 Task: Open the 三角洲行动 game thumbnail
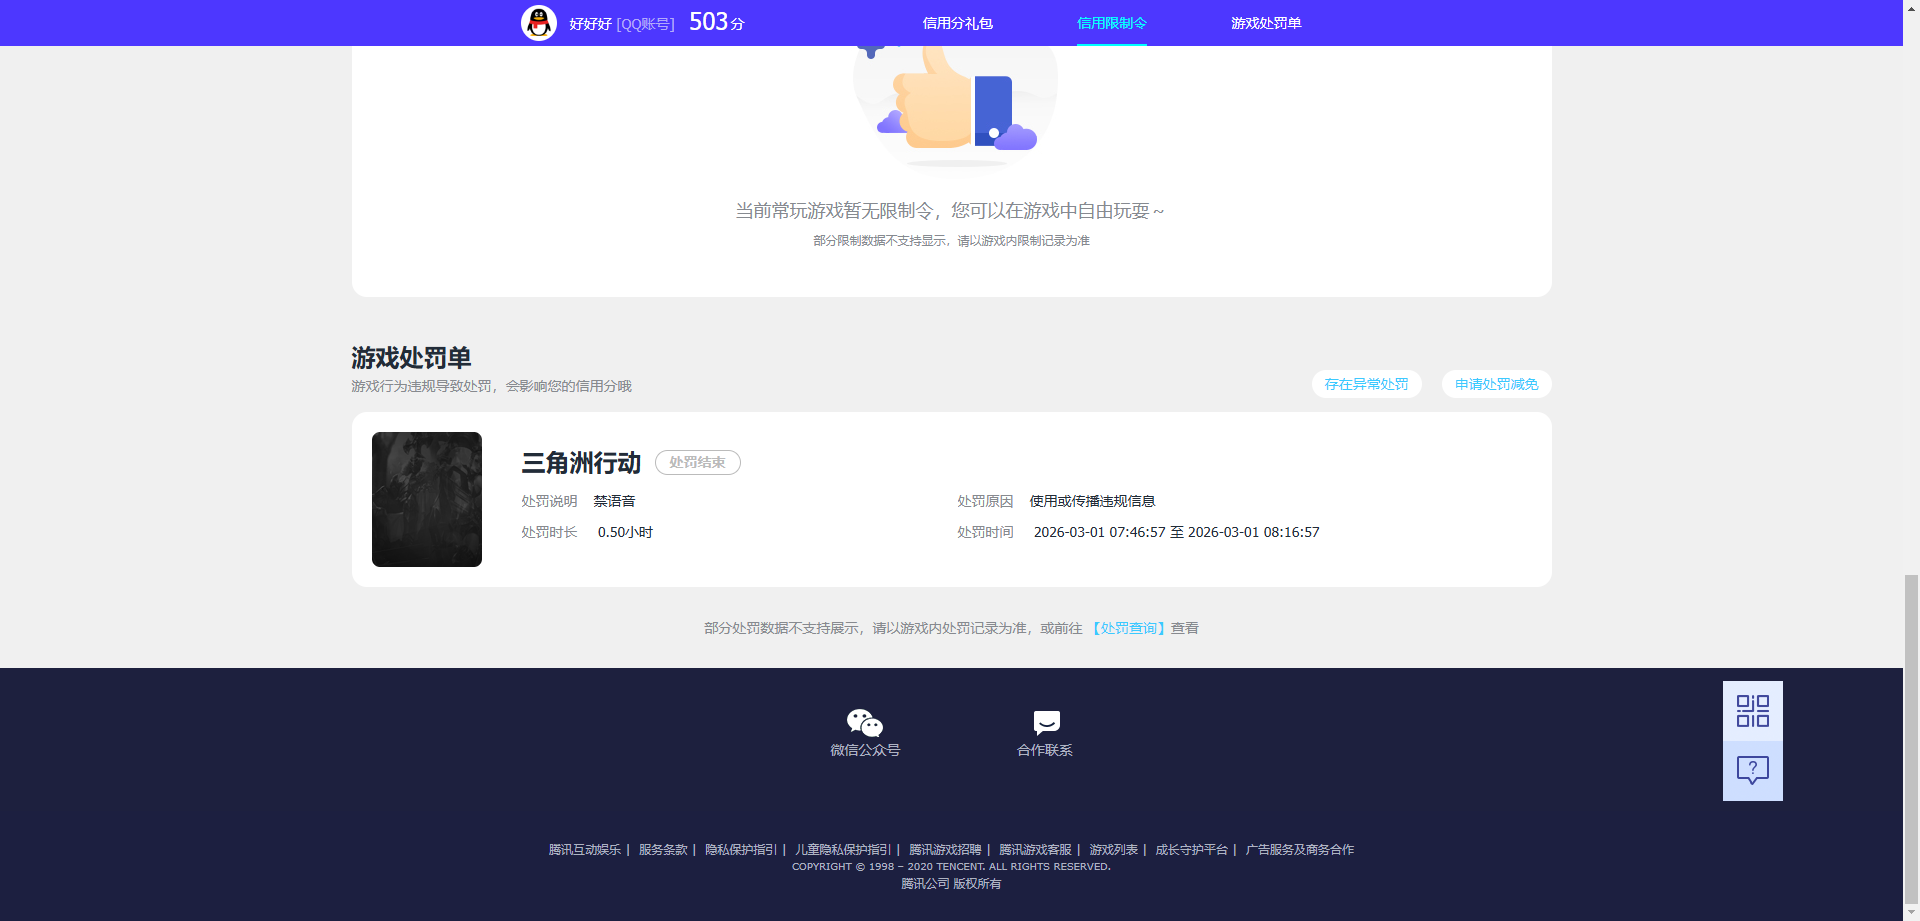(x=427, y=499)
